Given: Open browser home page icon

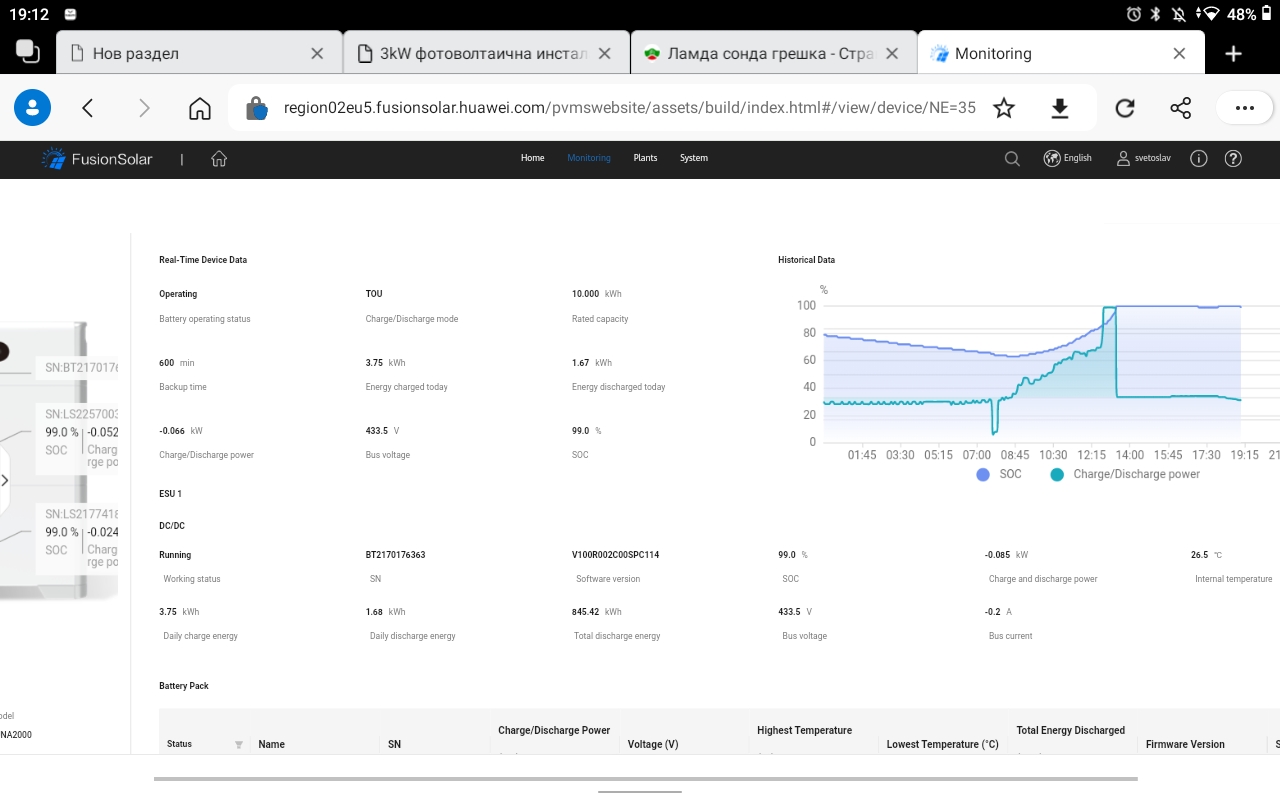Looking at the screenshot, I should pyautogui.click(x=200, y=108).
